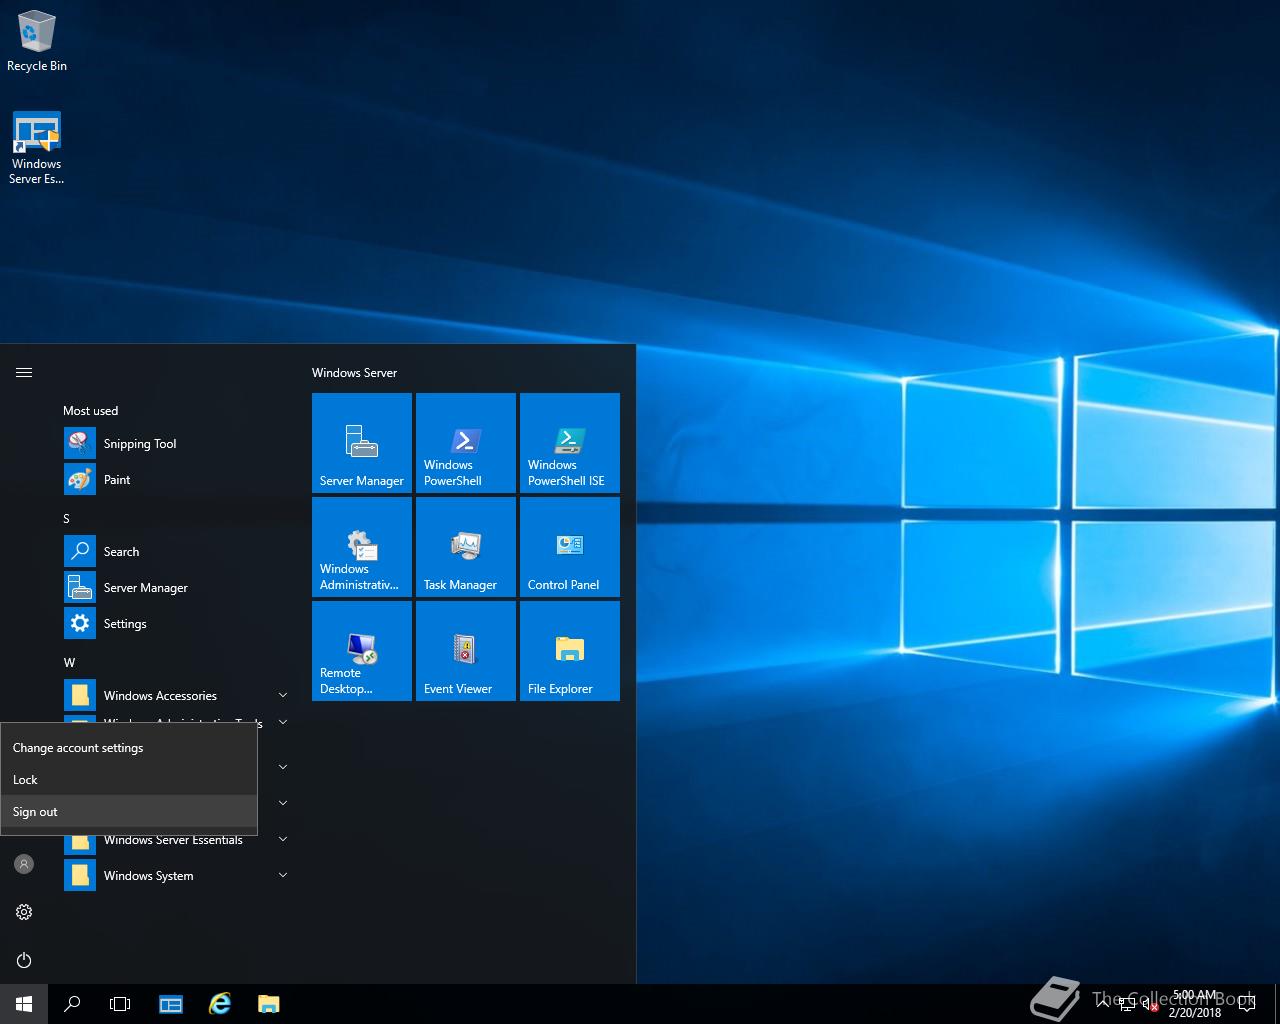The height and width of the screenshot is (1024, 1280).
Task: Launch the Event Viewer tile
Action: tap(466, 651)
